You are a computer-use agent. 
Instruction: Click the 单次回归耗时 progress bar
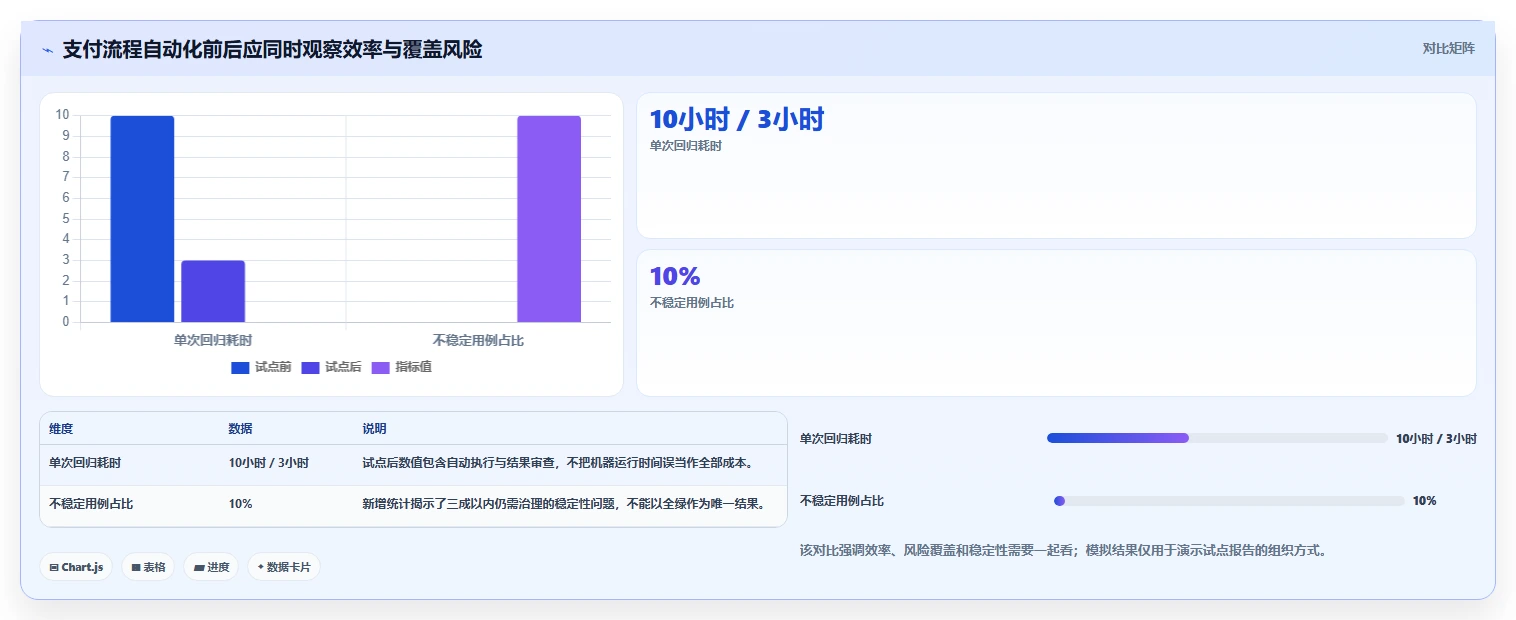pos(1217,438)
